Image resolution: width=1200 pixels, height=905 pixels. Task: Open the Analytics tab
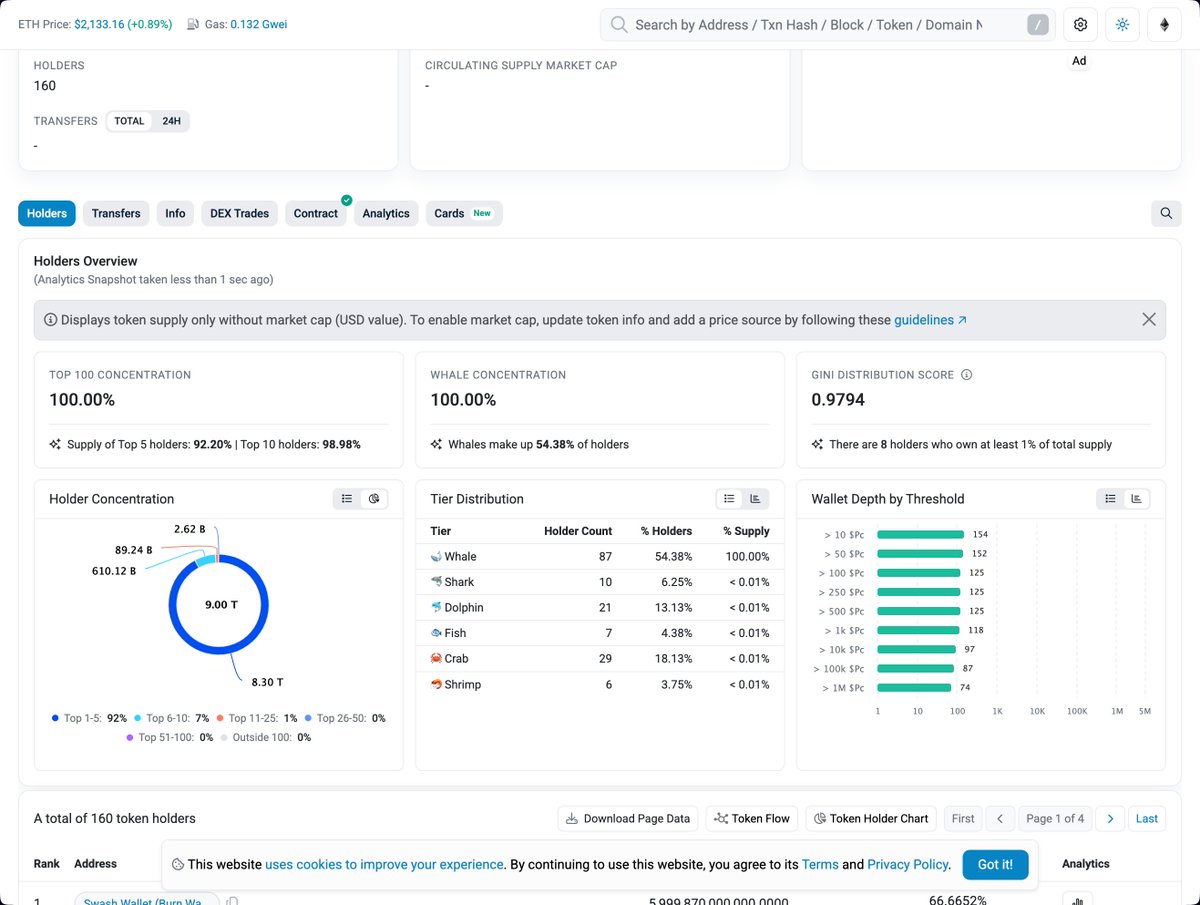(386, 213)
